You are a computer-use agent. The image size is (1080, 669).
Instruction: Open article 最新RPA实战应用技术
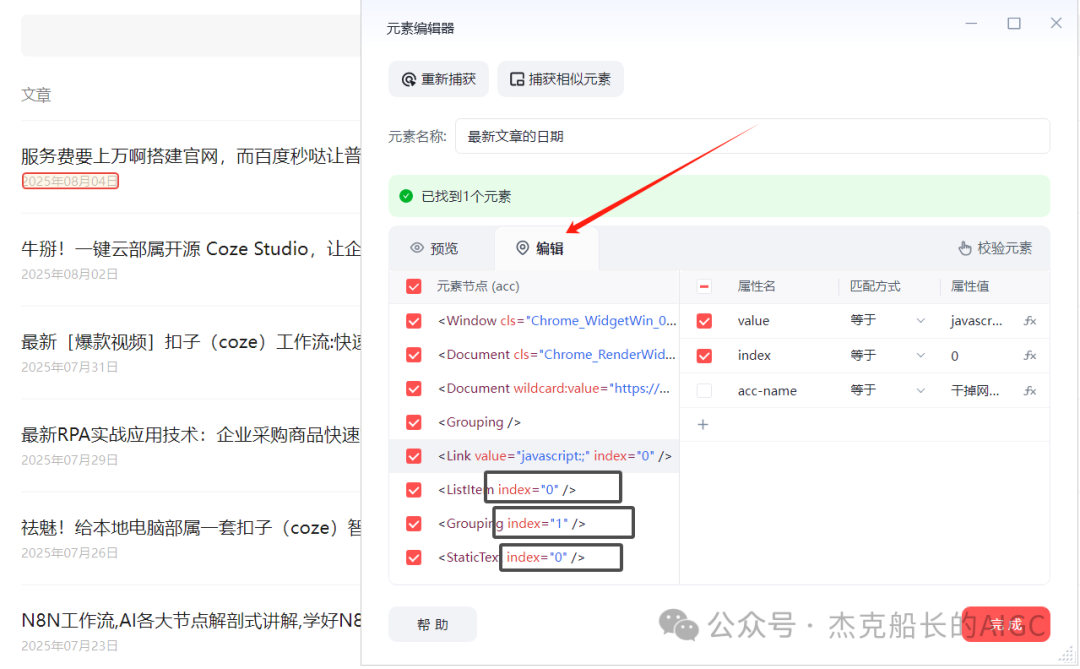pos(191,435)
